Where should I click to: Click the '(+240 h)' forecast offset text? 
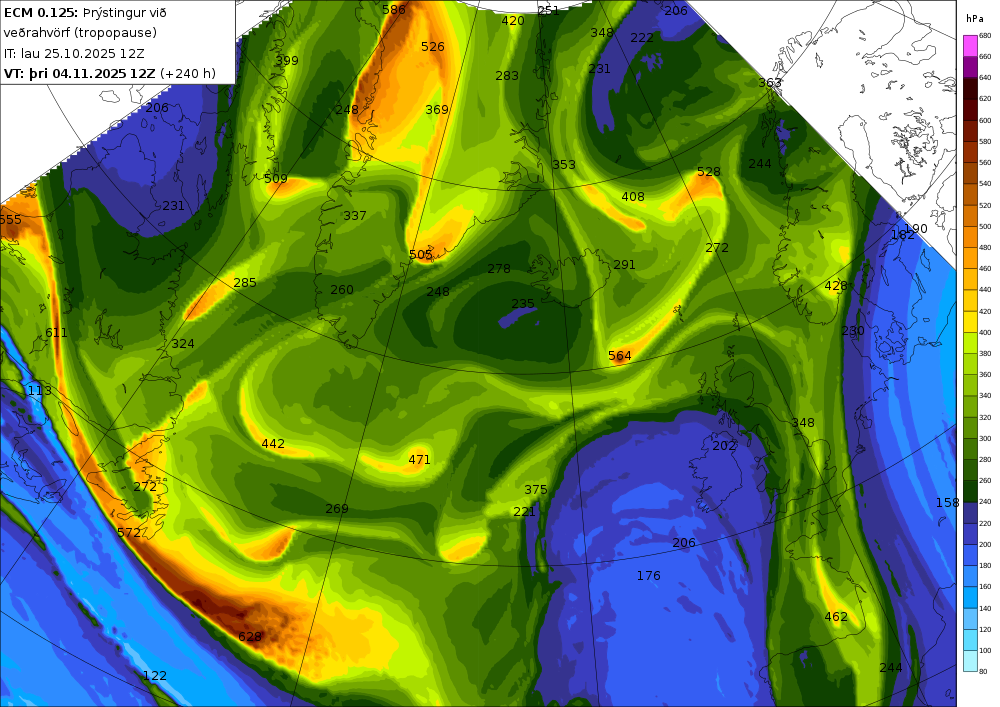click(x=188, y=73)
